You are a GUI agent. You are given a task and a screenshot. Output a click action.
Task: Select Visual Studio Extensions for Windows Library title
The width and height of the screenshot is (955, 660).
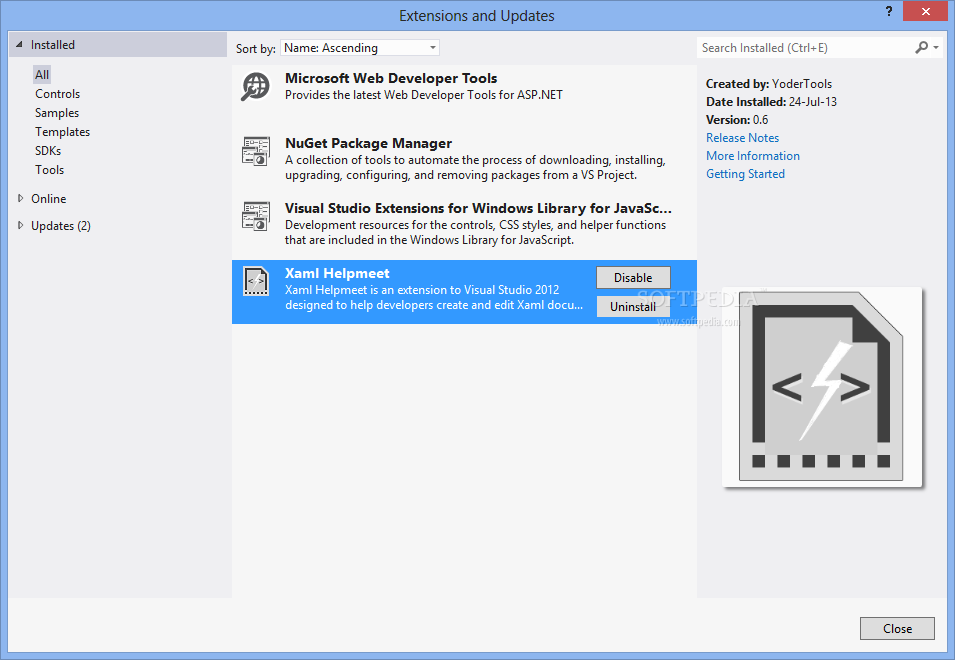click(x=478, y=208)
